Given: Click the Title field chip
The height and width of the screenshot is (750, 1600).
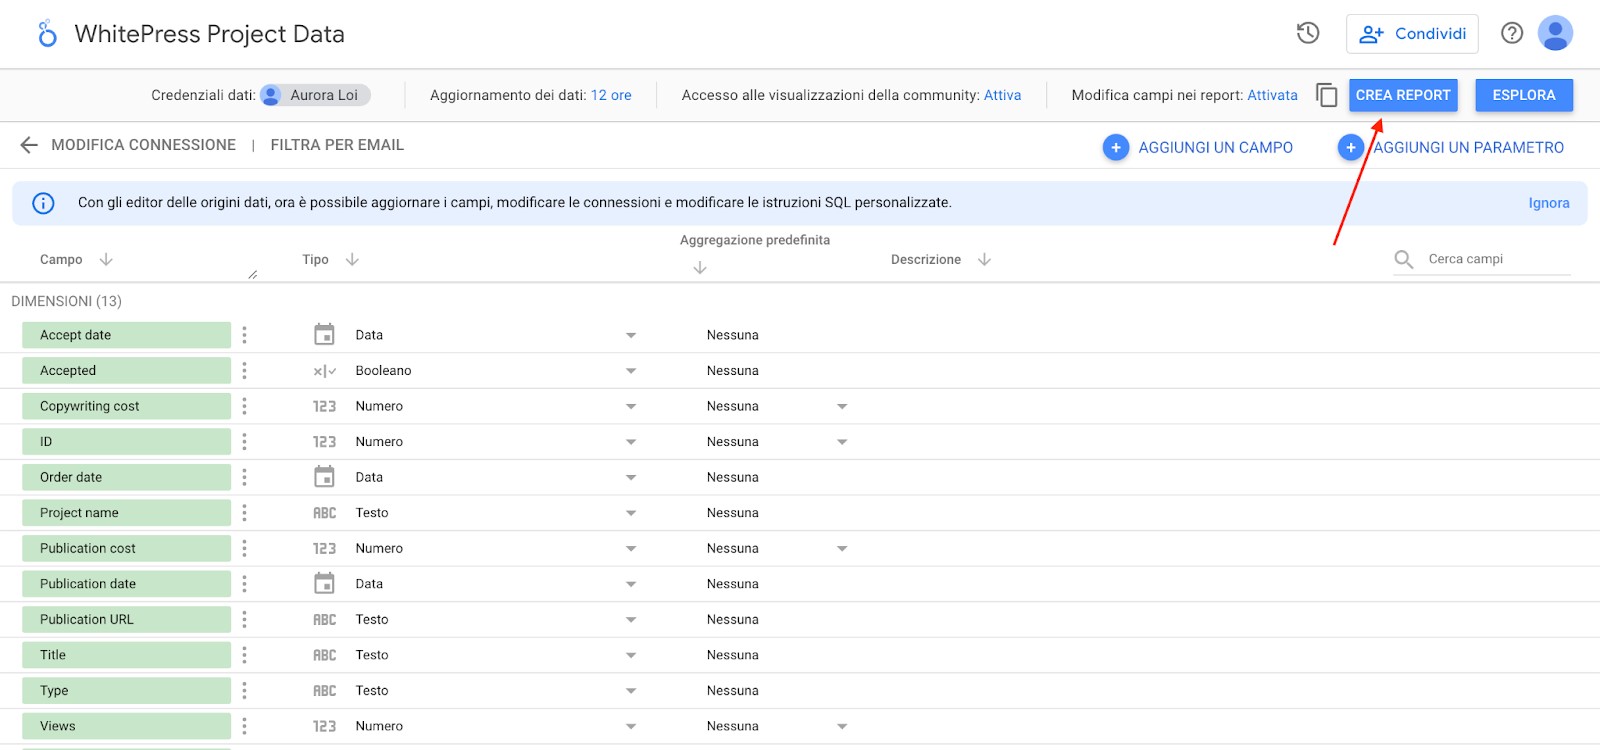Looking at the screenshot, I should point(126,655).
